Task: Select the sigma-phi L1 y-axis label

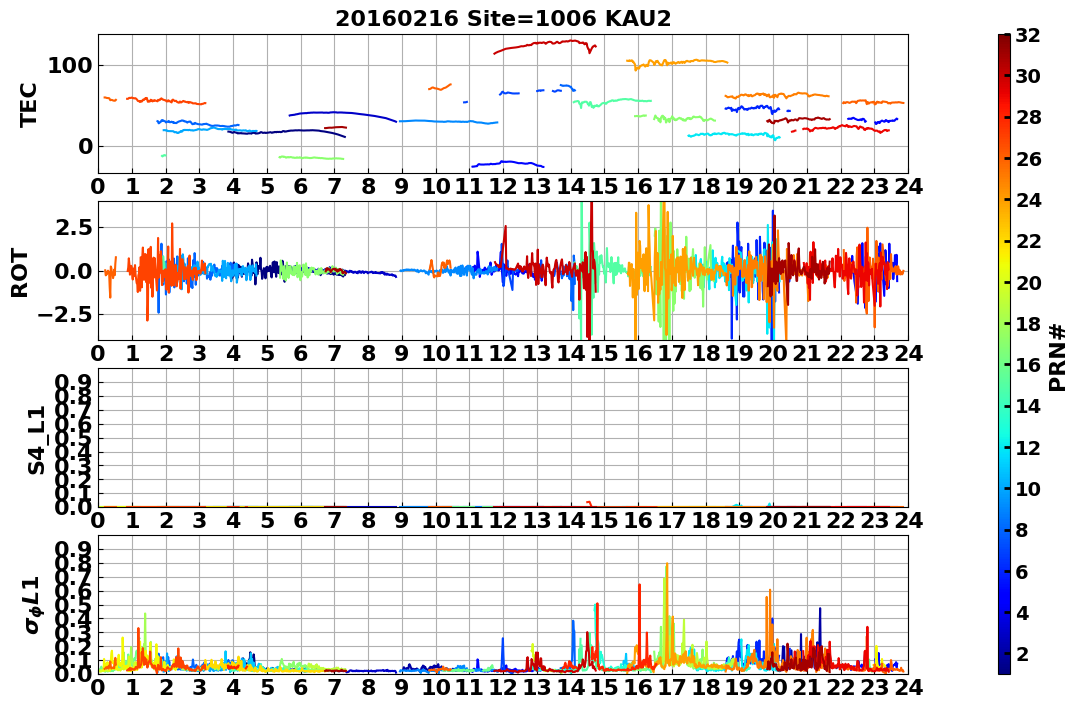Action: click(33, 605)
